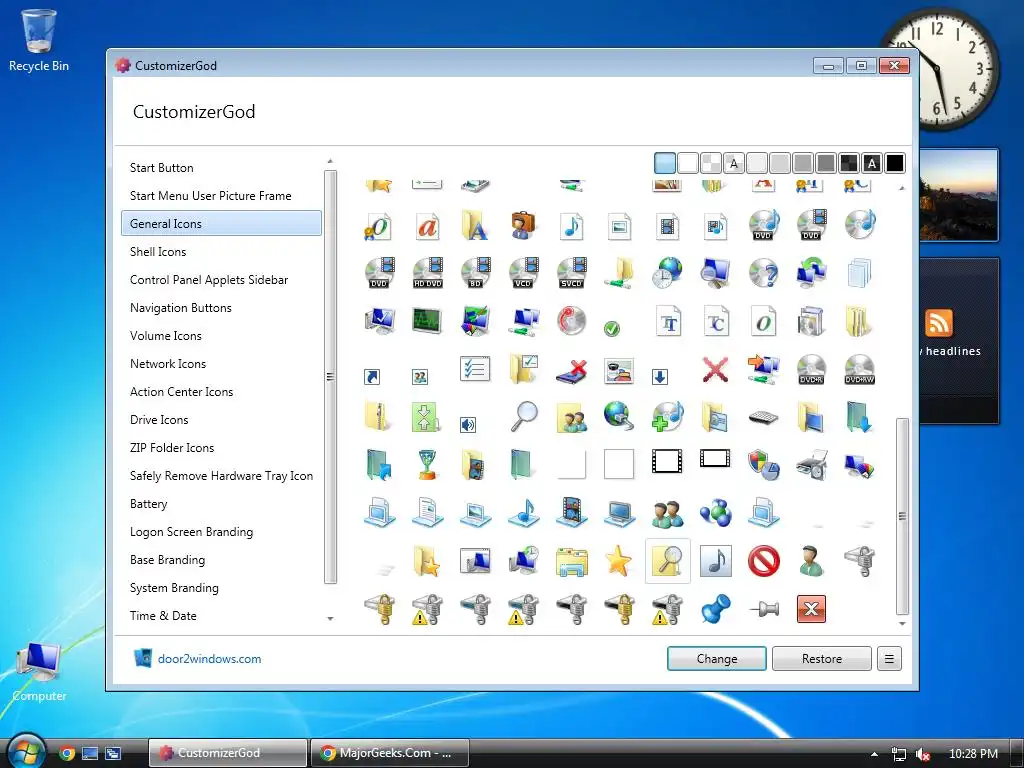Click the Restore button

tap(822, 659)
